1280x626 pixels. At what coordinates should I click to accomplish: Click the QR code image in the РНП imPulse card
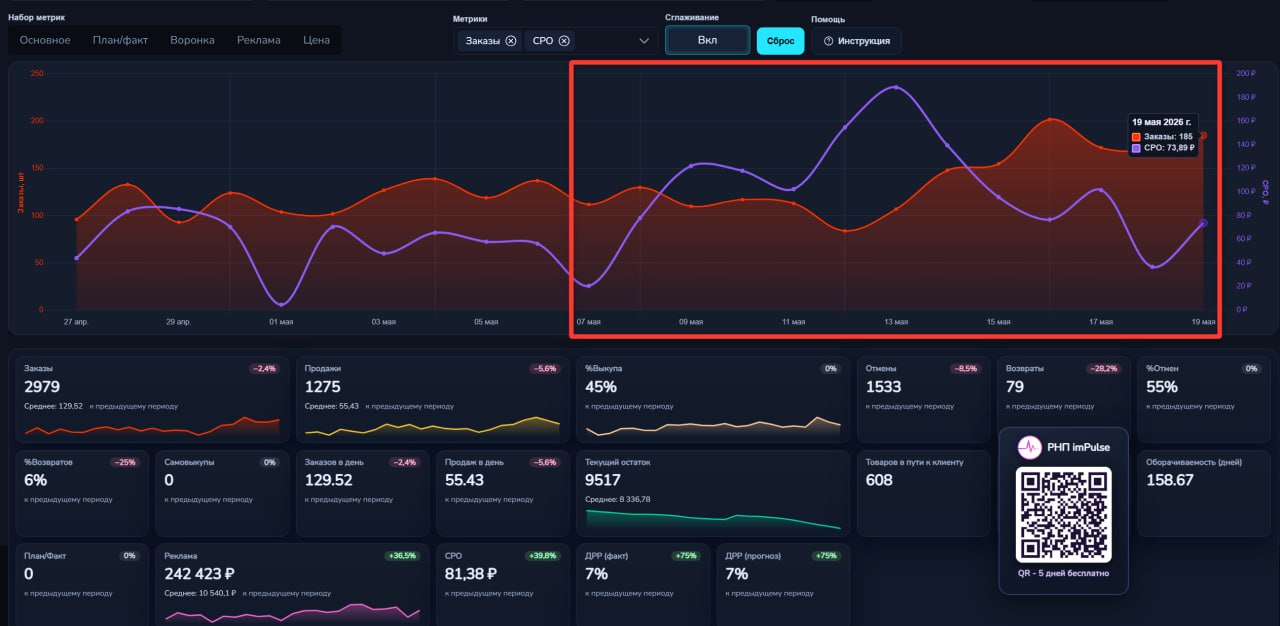coord(1064,514)
